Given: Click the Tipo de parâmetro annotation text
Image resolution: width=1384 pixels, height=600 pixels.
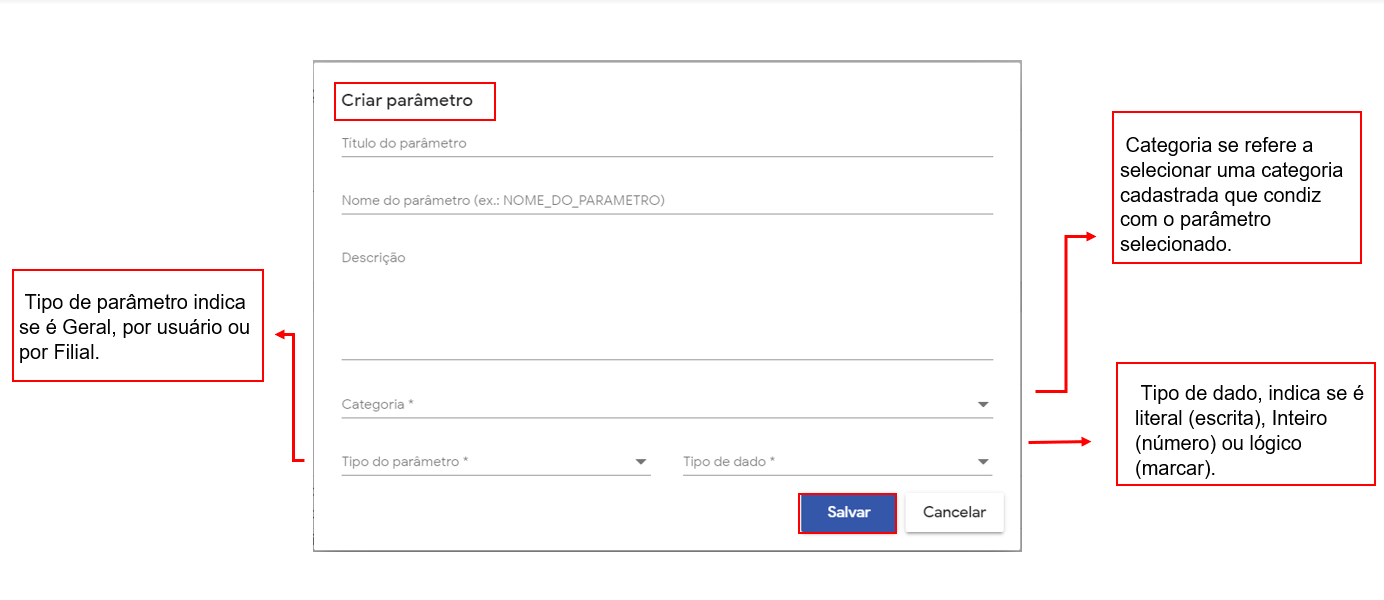Looking at the screenshot, I should coord(136,326).
